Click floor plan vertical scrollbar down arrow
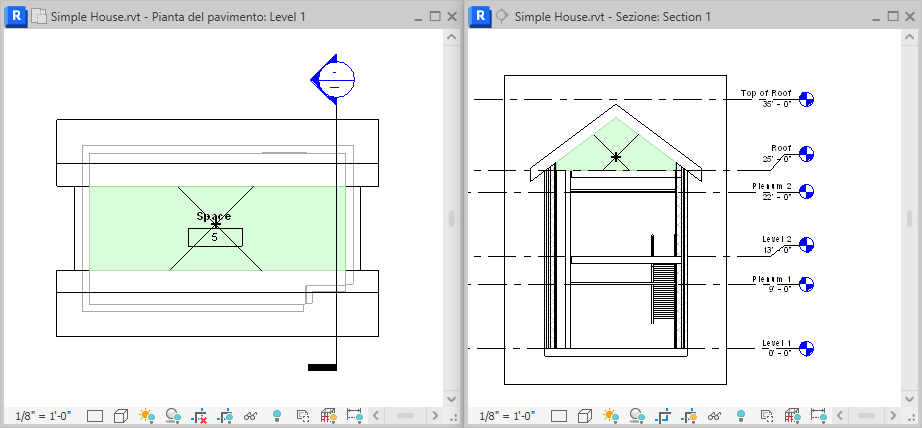The image size is (922, 428). coord(452,399)
